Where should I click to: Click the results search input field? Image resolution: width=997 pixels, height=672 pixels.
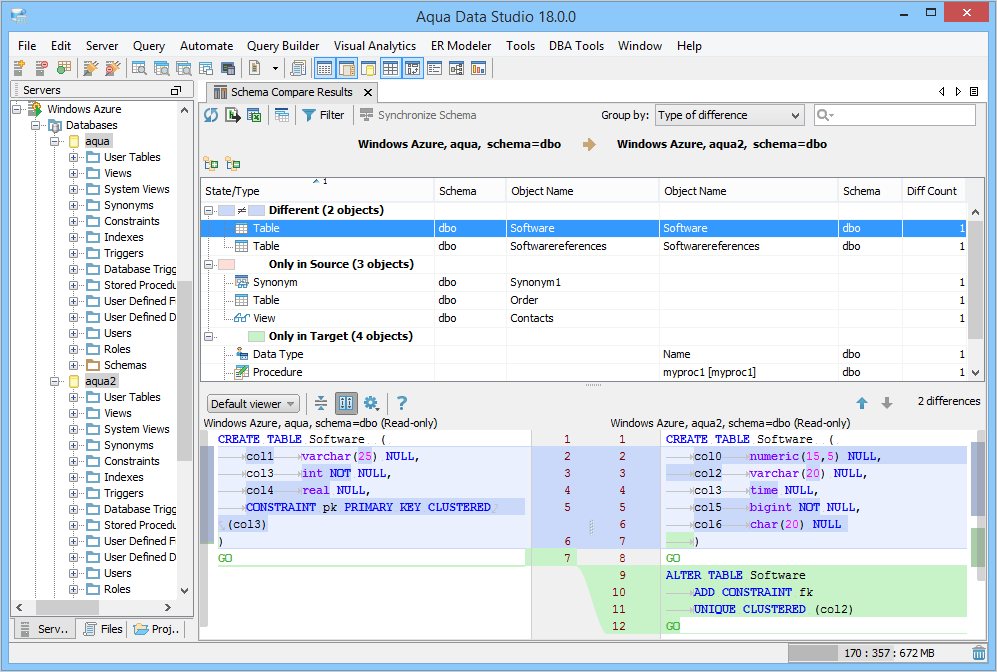click(x=895, y=115)
